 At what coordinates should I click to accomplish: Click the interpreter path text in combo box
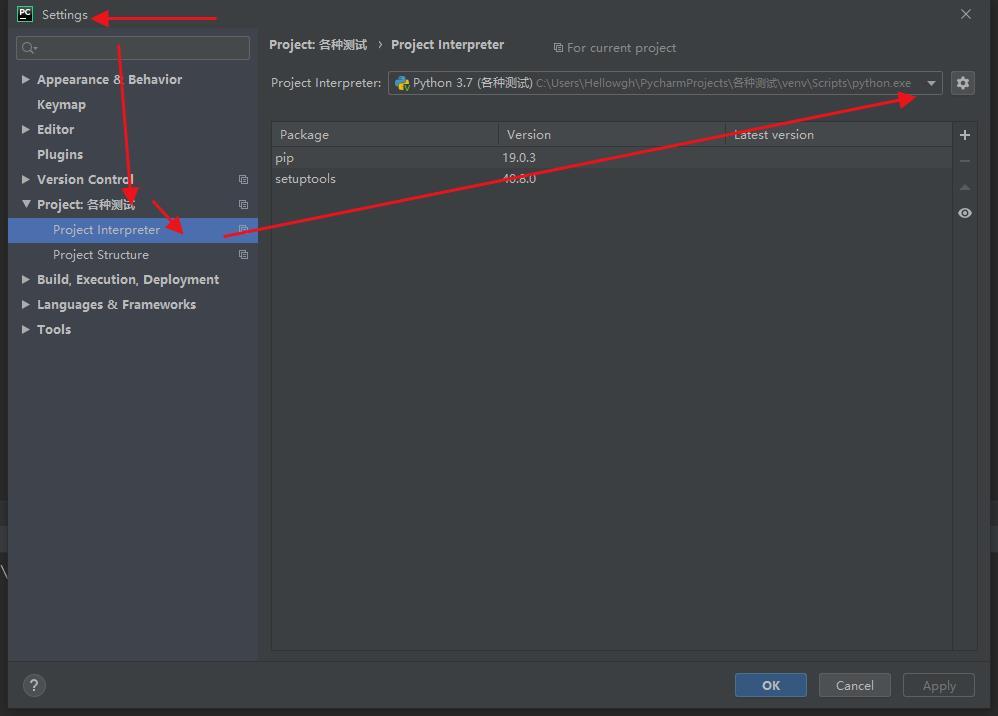click(x=723, y=83)
